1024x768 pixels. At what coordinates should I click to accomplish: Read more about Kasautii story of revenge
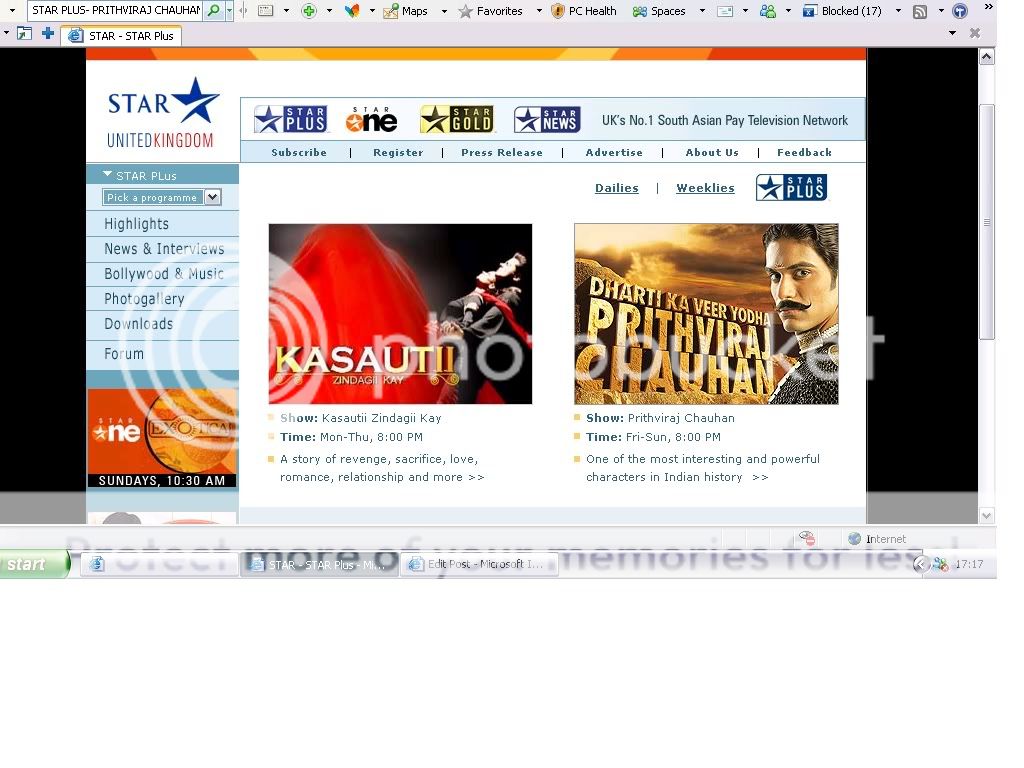point(382,468)
